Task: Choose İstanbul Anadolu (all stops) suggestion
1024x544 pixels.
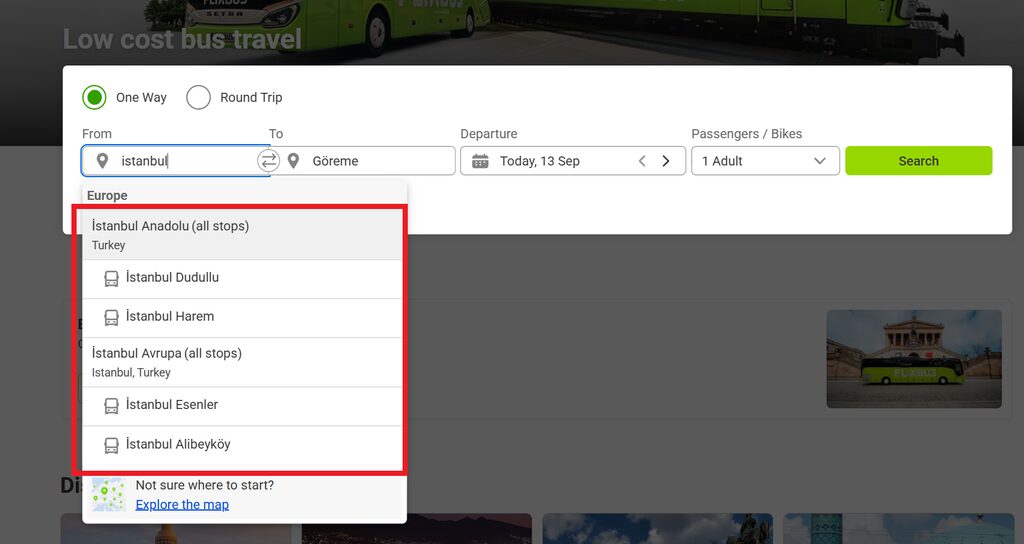Action: 242,235
